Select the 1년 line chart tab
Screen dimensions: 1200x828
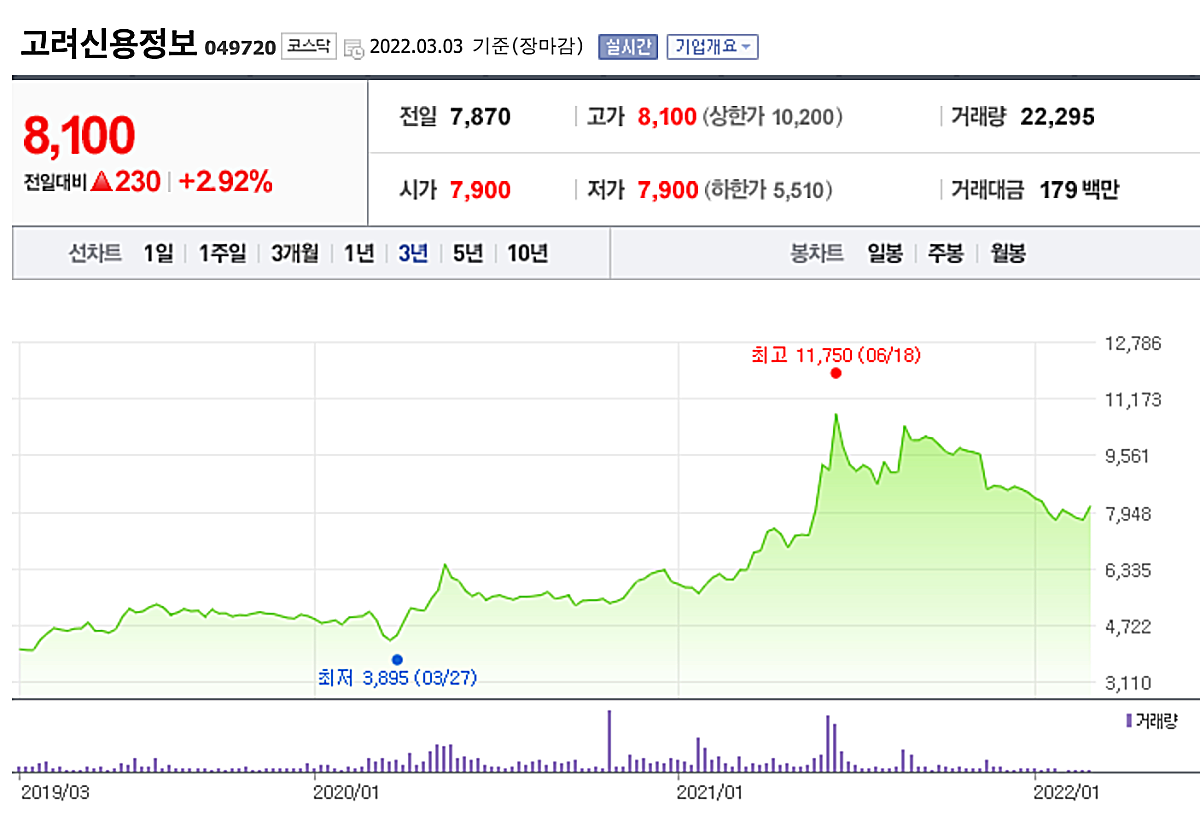pos(359,253)
